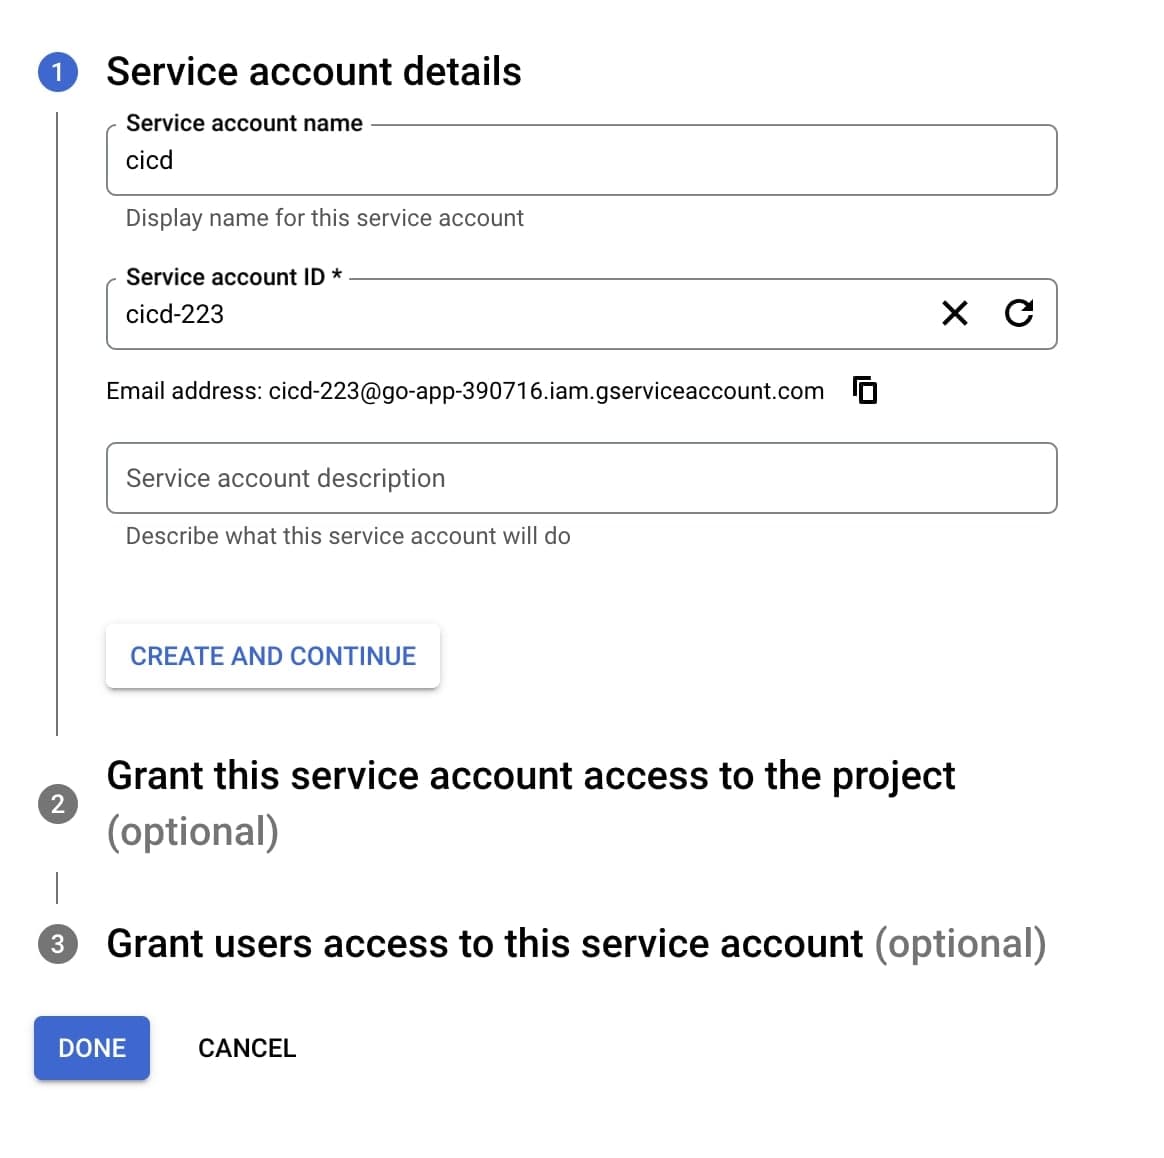Select the Service account description box

click(580, 478)
